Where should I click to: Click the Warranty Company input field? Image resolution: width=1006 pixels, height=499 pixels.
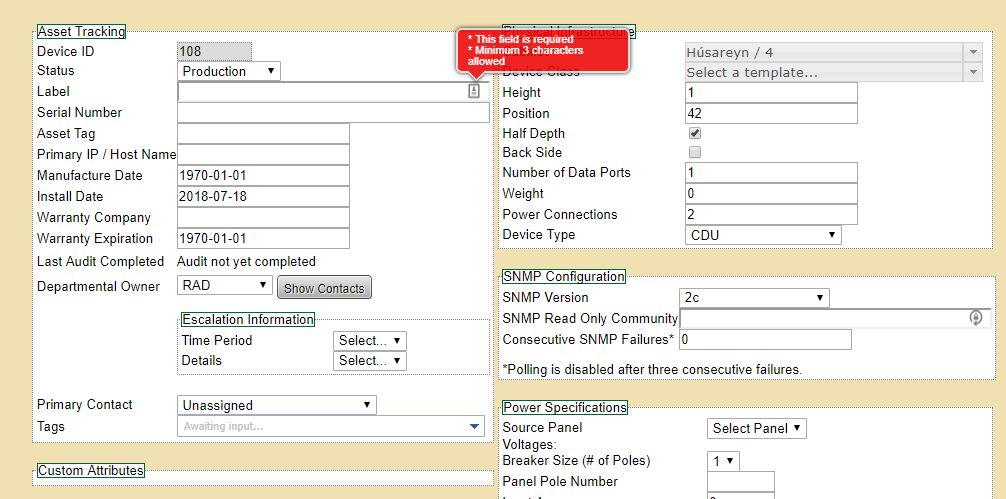click(263, 217)
